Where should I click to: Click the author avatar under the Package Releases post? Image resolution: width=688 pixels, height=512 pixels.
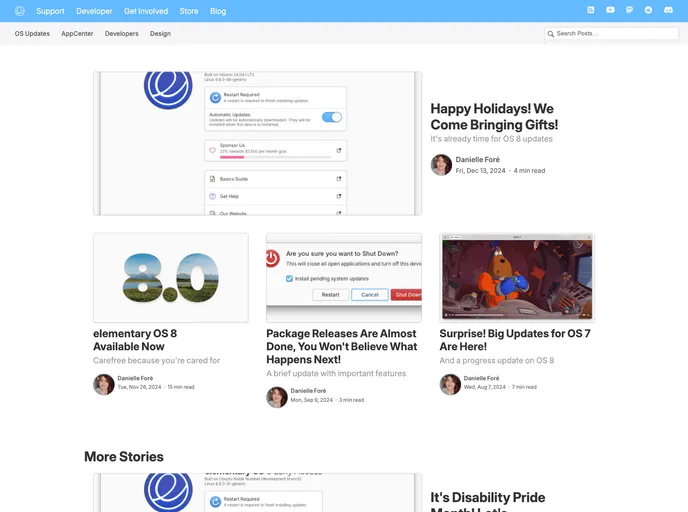click(277, 397)
